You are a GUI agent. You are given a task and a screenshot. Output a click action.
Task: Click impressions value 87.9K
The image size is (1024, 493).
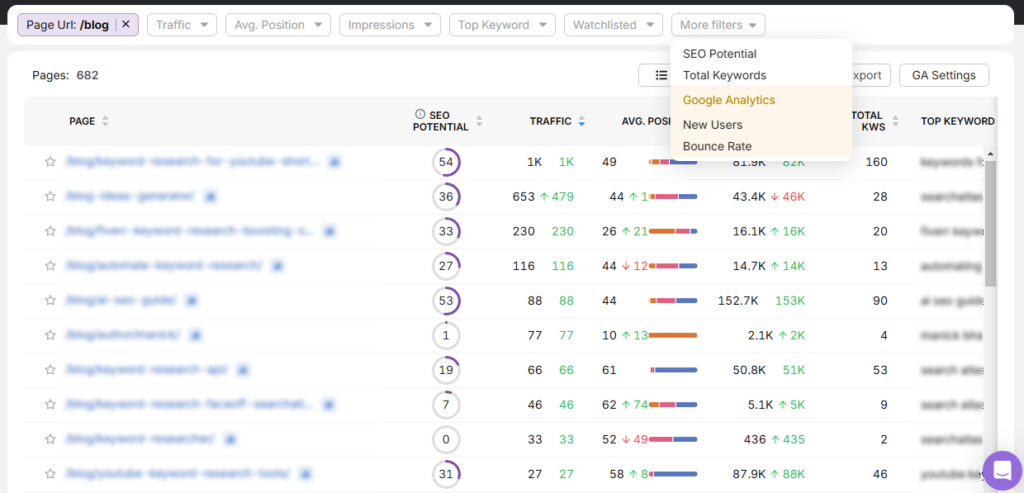[x=749, y=473]
